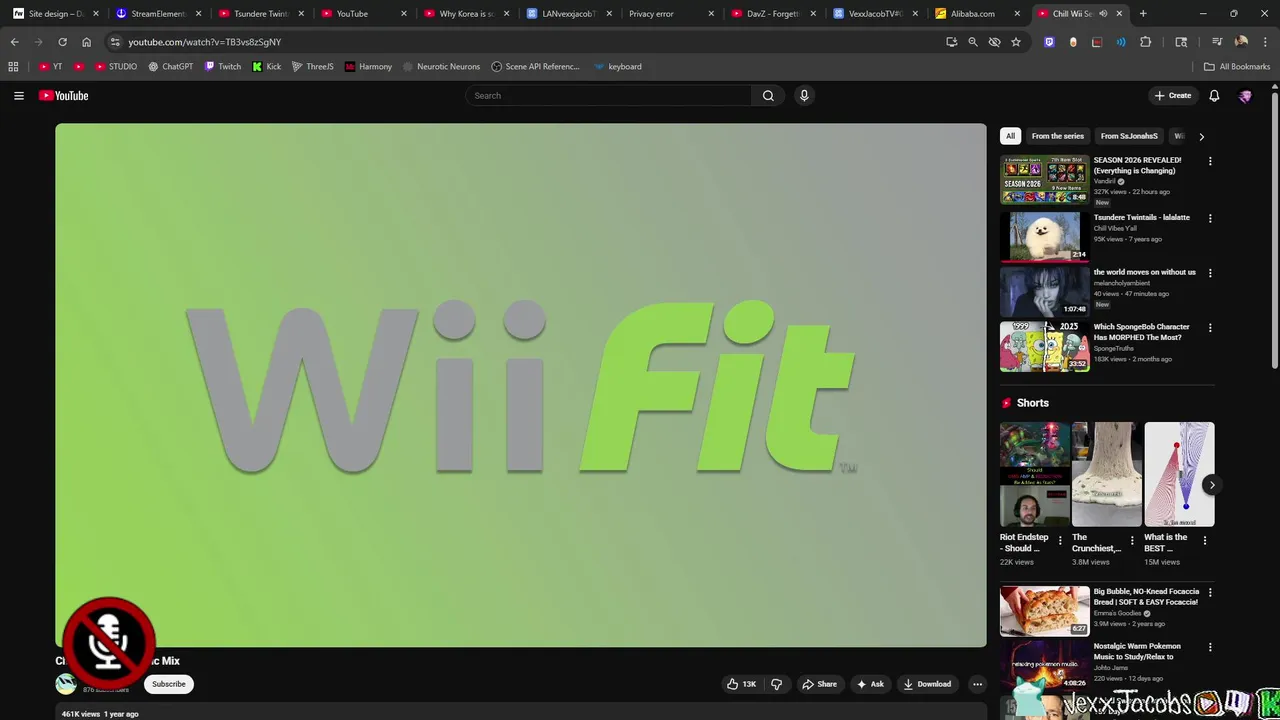Open a new browser tab
The width and height of the screenshot is (1280, 720).
coord(1143,14)
